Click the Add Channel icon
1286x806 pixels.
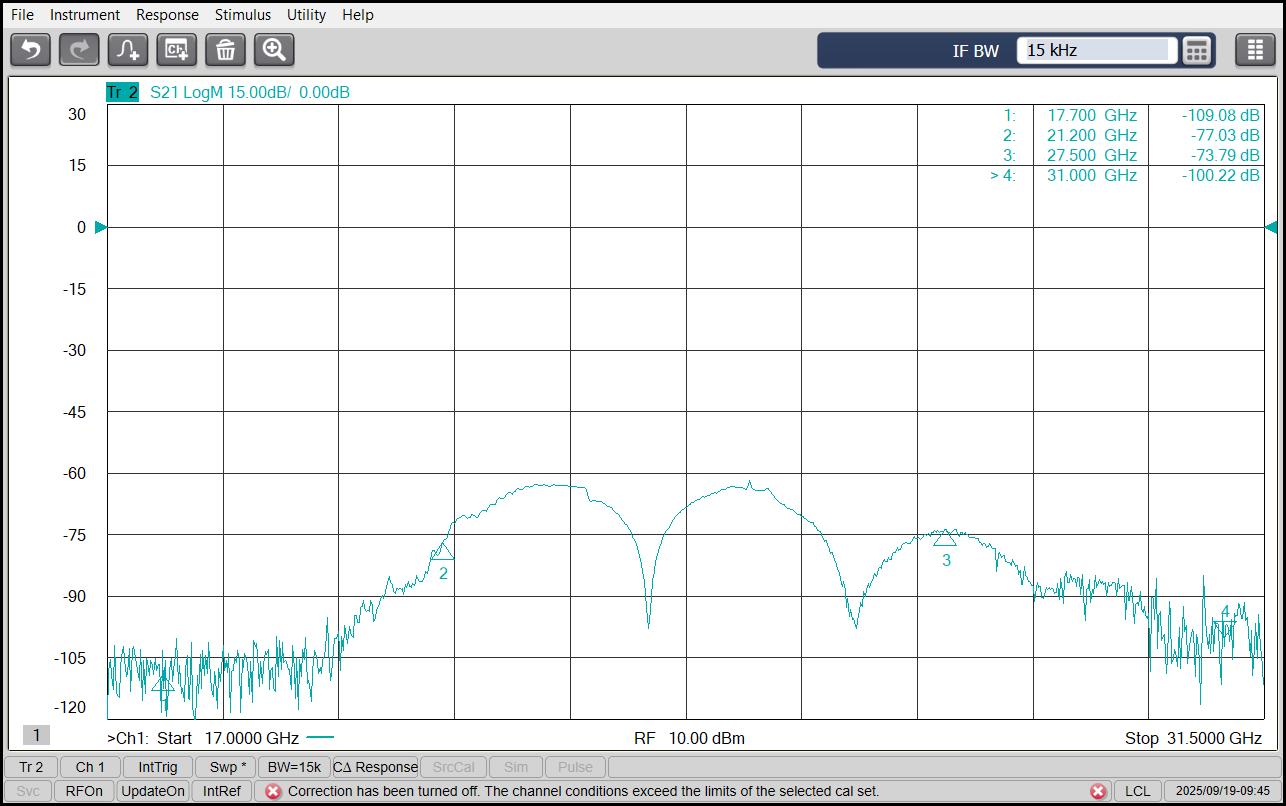pyautogui.click(x=177, y=49)
